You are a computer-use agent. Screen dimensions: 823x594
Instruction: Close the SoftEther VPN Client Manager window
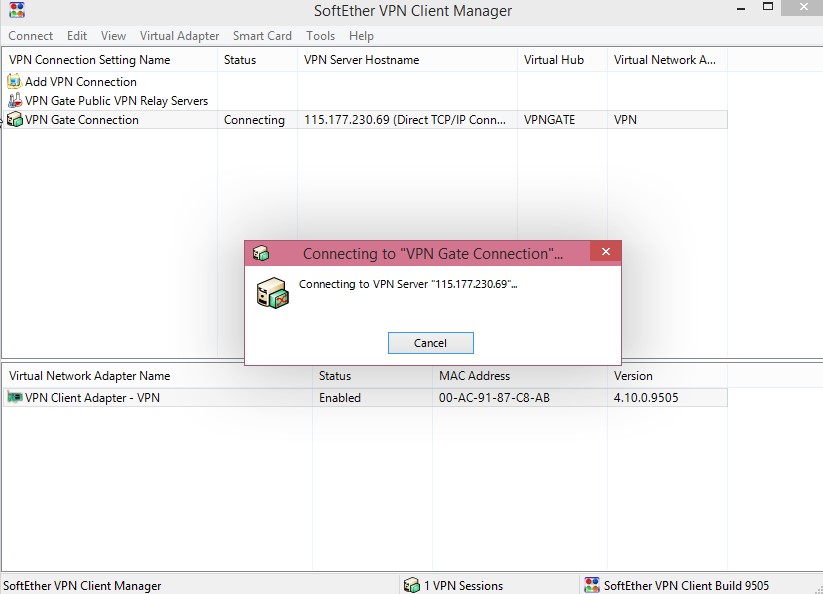804,7
